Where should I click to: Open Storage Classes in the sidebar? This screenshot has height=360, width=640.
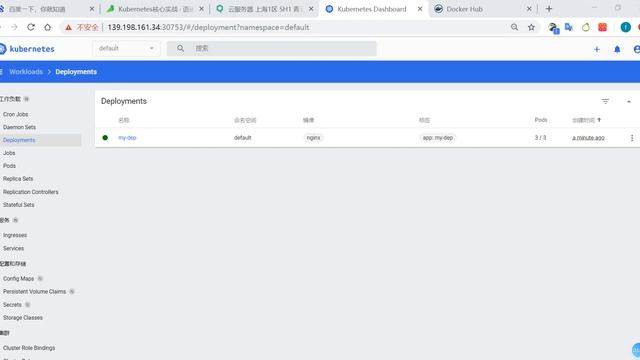coord(23,318)
